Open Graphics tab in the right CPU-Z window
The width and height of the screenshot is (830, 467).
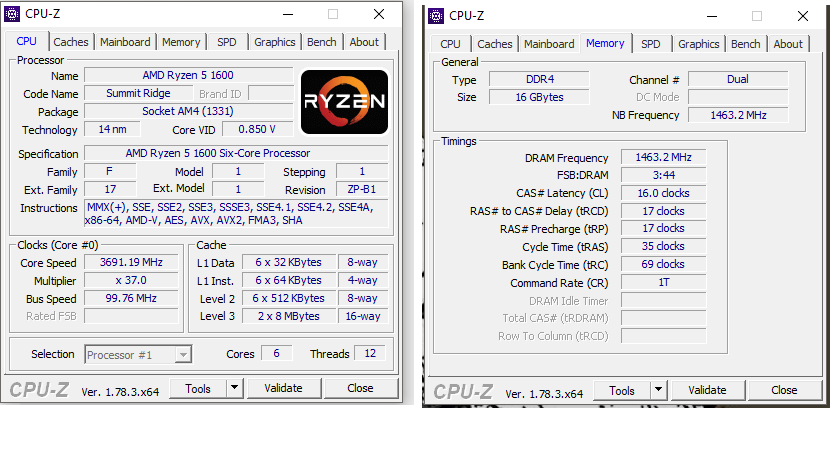(x=699, y=44)
